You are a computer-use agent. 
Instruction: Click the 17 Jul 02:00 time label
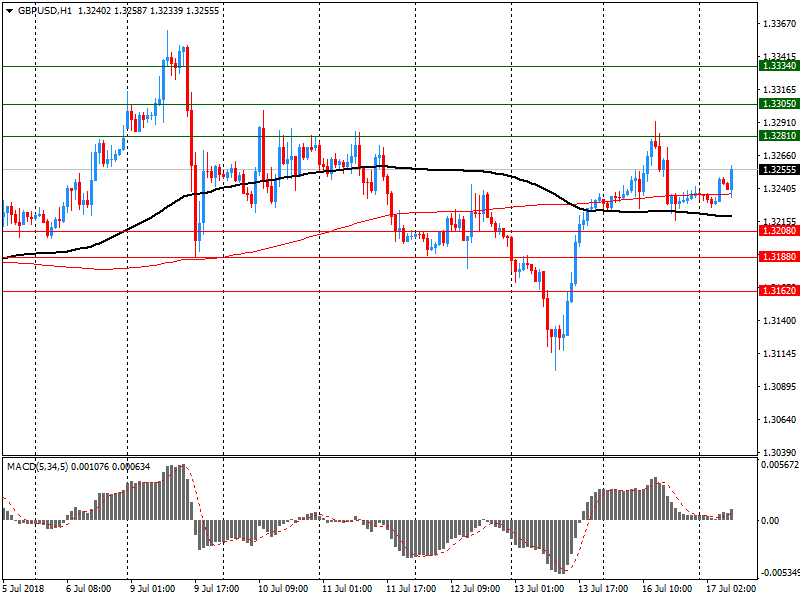tap(729, 589)
